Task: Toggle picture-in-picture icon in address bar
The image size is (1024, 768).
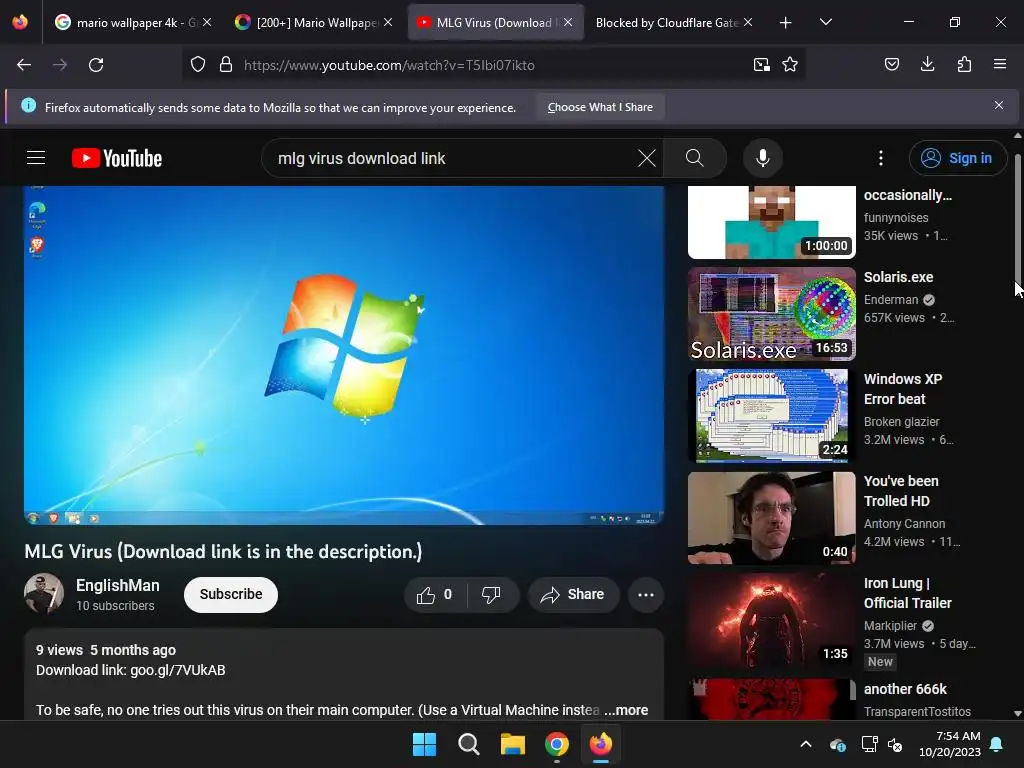Action: click(761, 65)
